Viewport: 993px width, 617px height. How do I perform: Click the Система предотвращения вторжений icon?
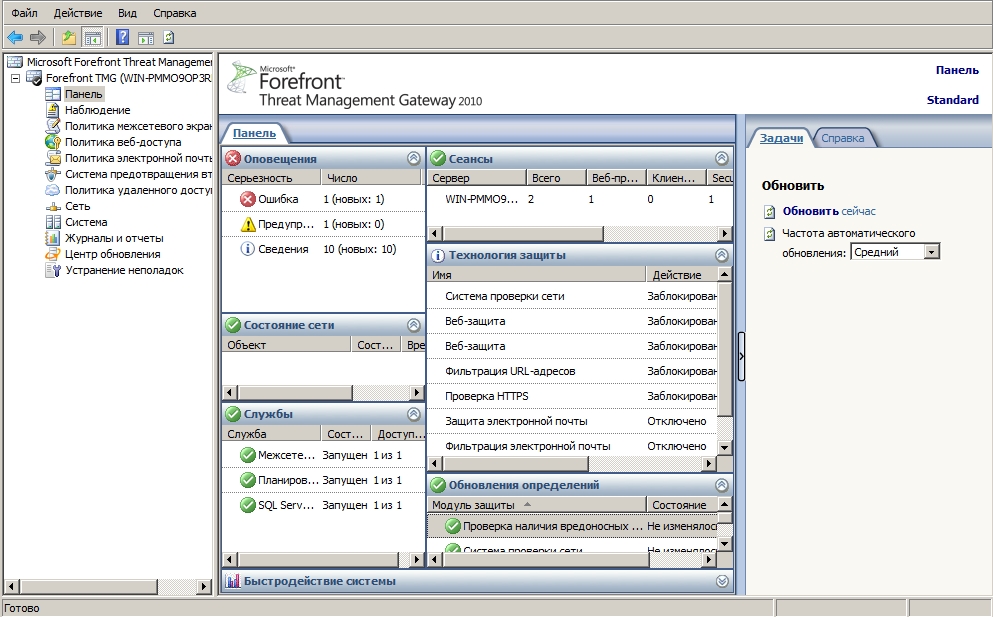click(53, 174)
